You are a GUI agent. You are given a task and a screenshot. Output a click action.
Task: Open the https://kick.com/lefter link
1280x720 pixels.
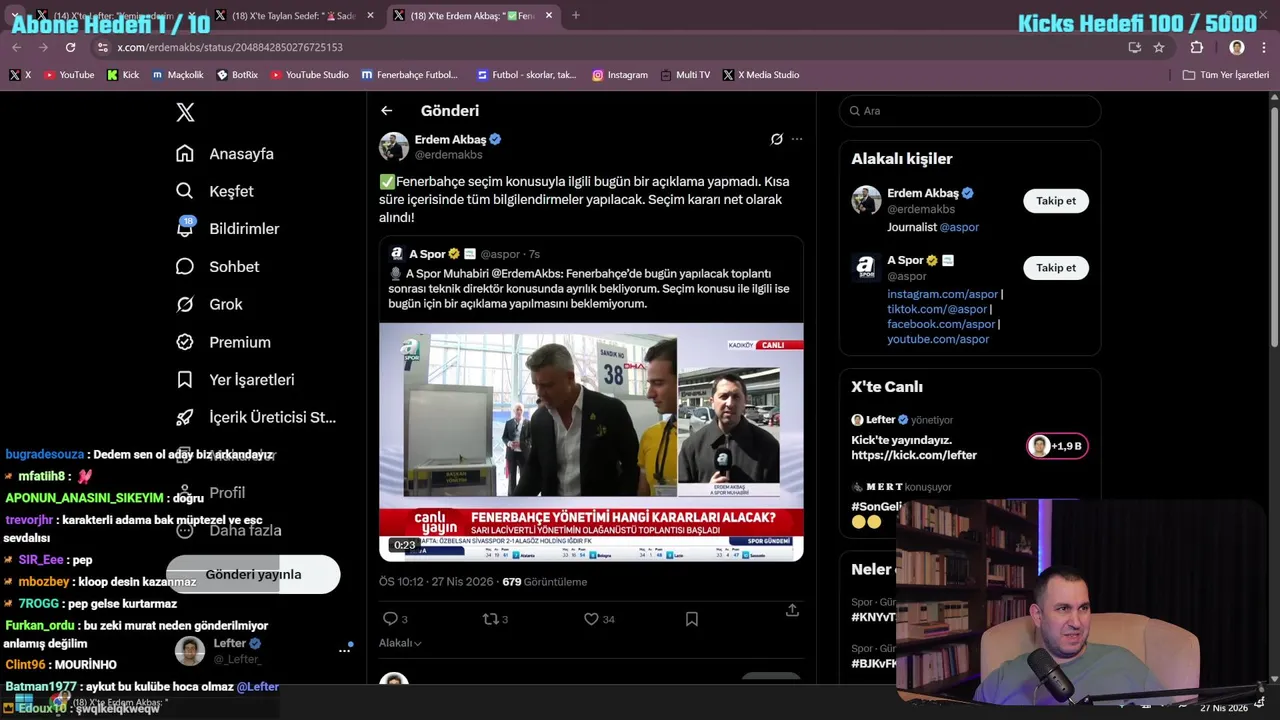914,455
